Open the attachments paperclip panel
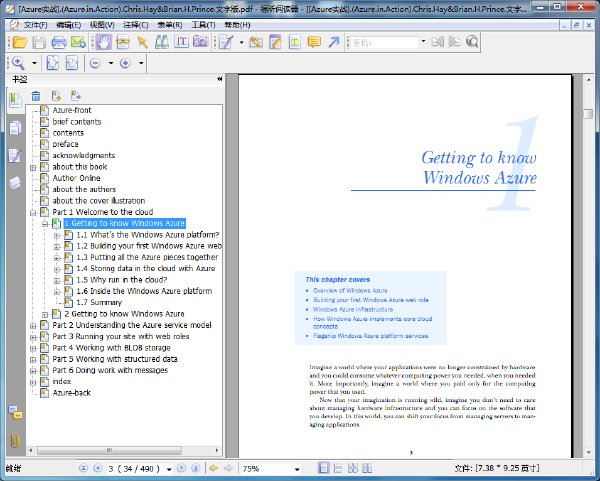The image size is (600, 481). click(15, 441)
